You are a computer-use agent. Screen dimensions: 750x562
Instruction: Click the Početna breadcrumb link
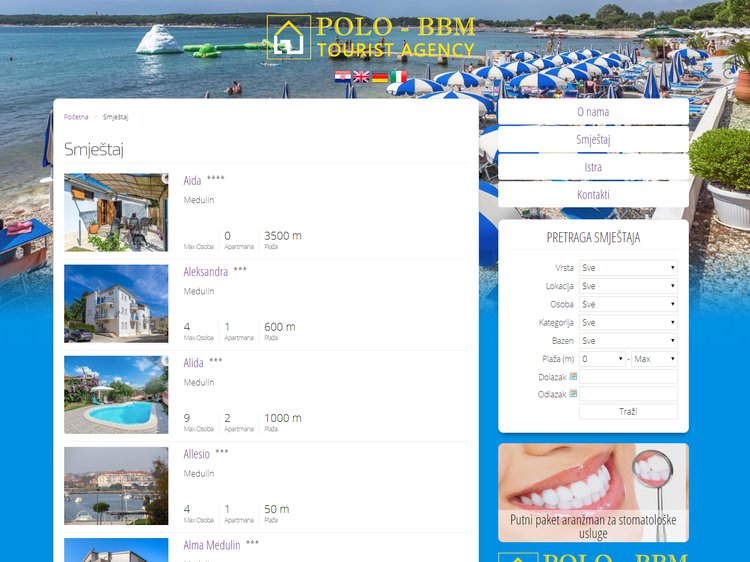point(76,117)
